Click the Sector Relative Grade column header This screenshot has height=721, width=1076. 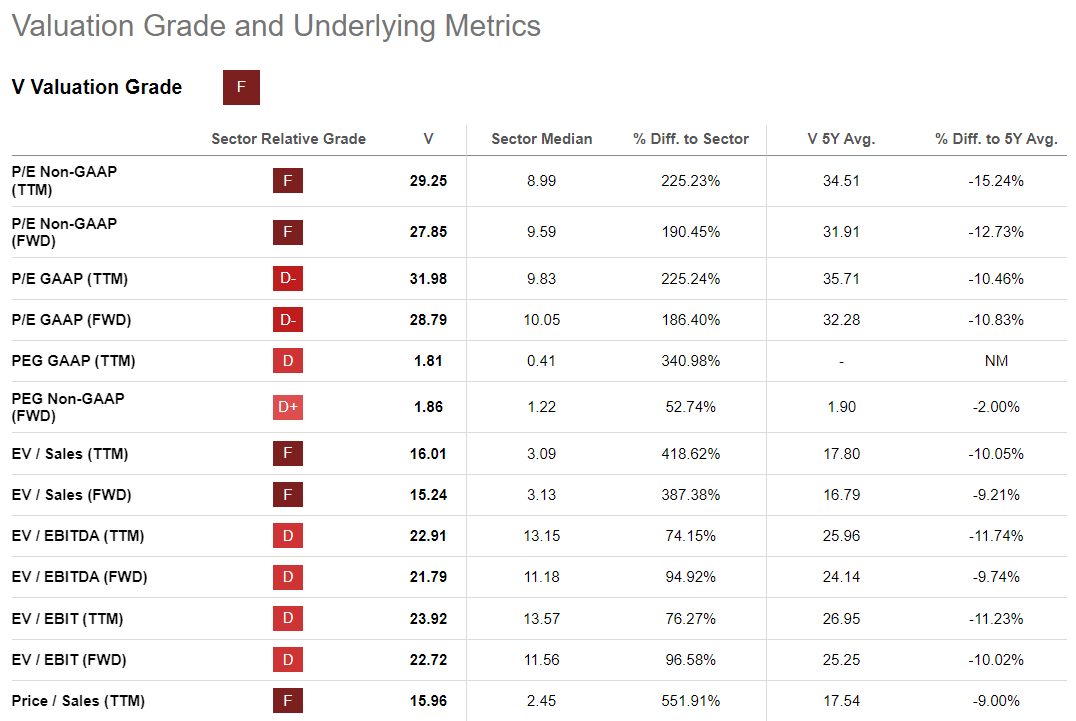point(288,139)
